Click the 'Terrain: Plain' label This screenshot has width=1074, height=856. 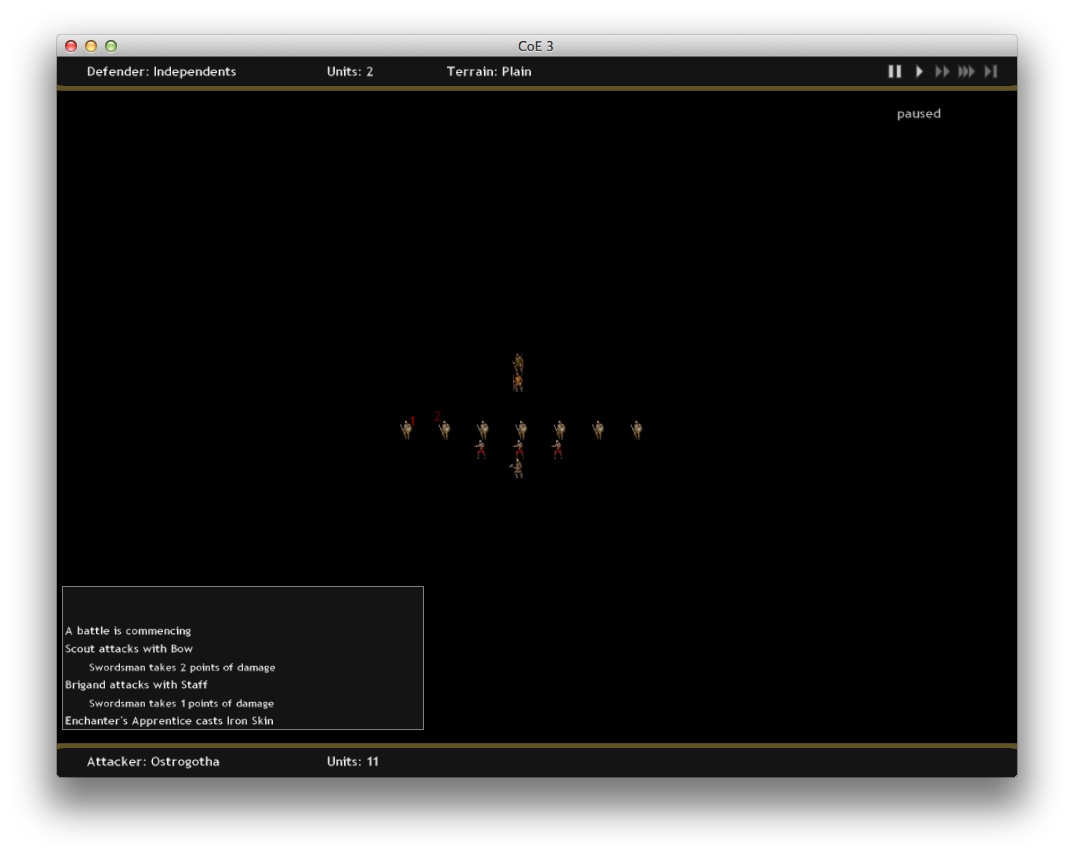coord(489,72)
